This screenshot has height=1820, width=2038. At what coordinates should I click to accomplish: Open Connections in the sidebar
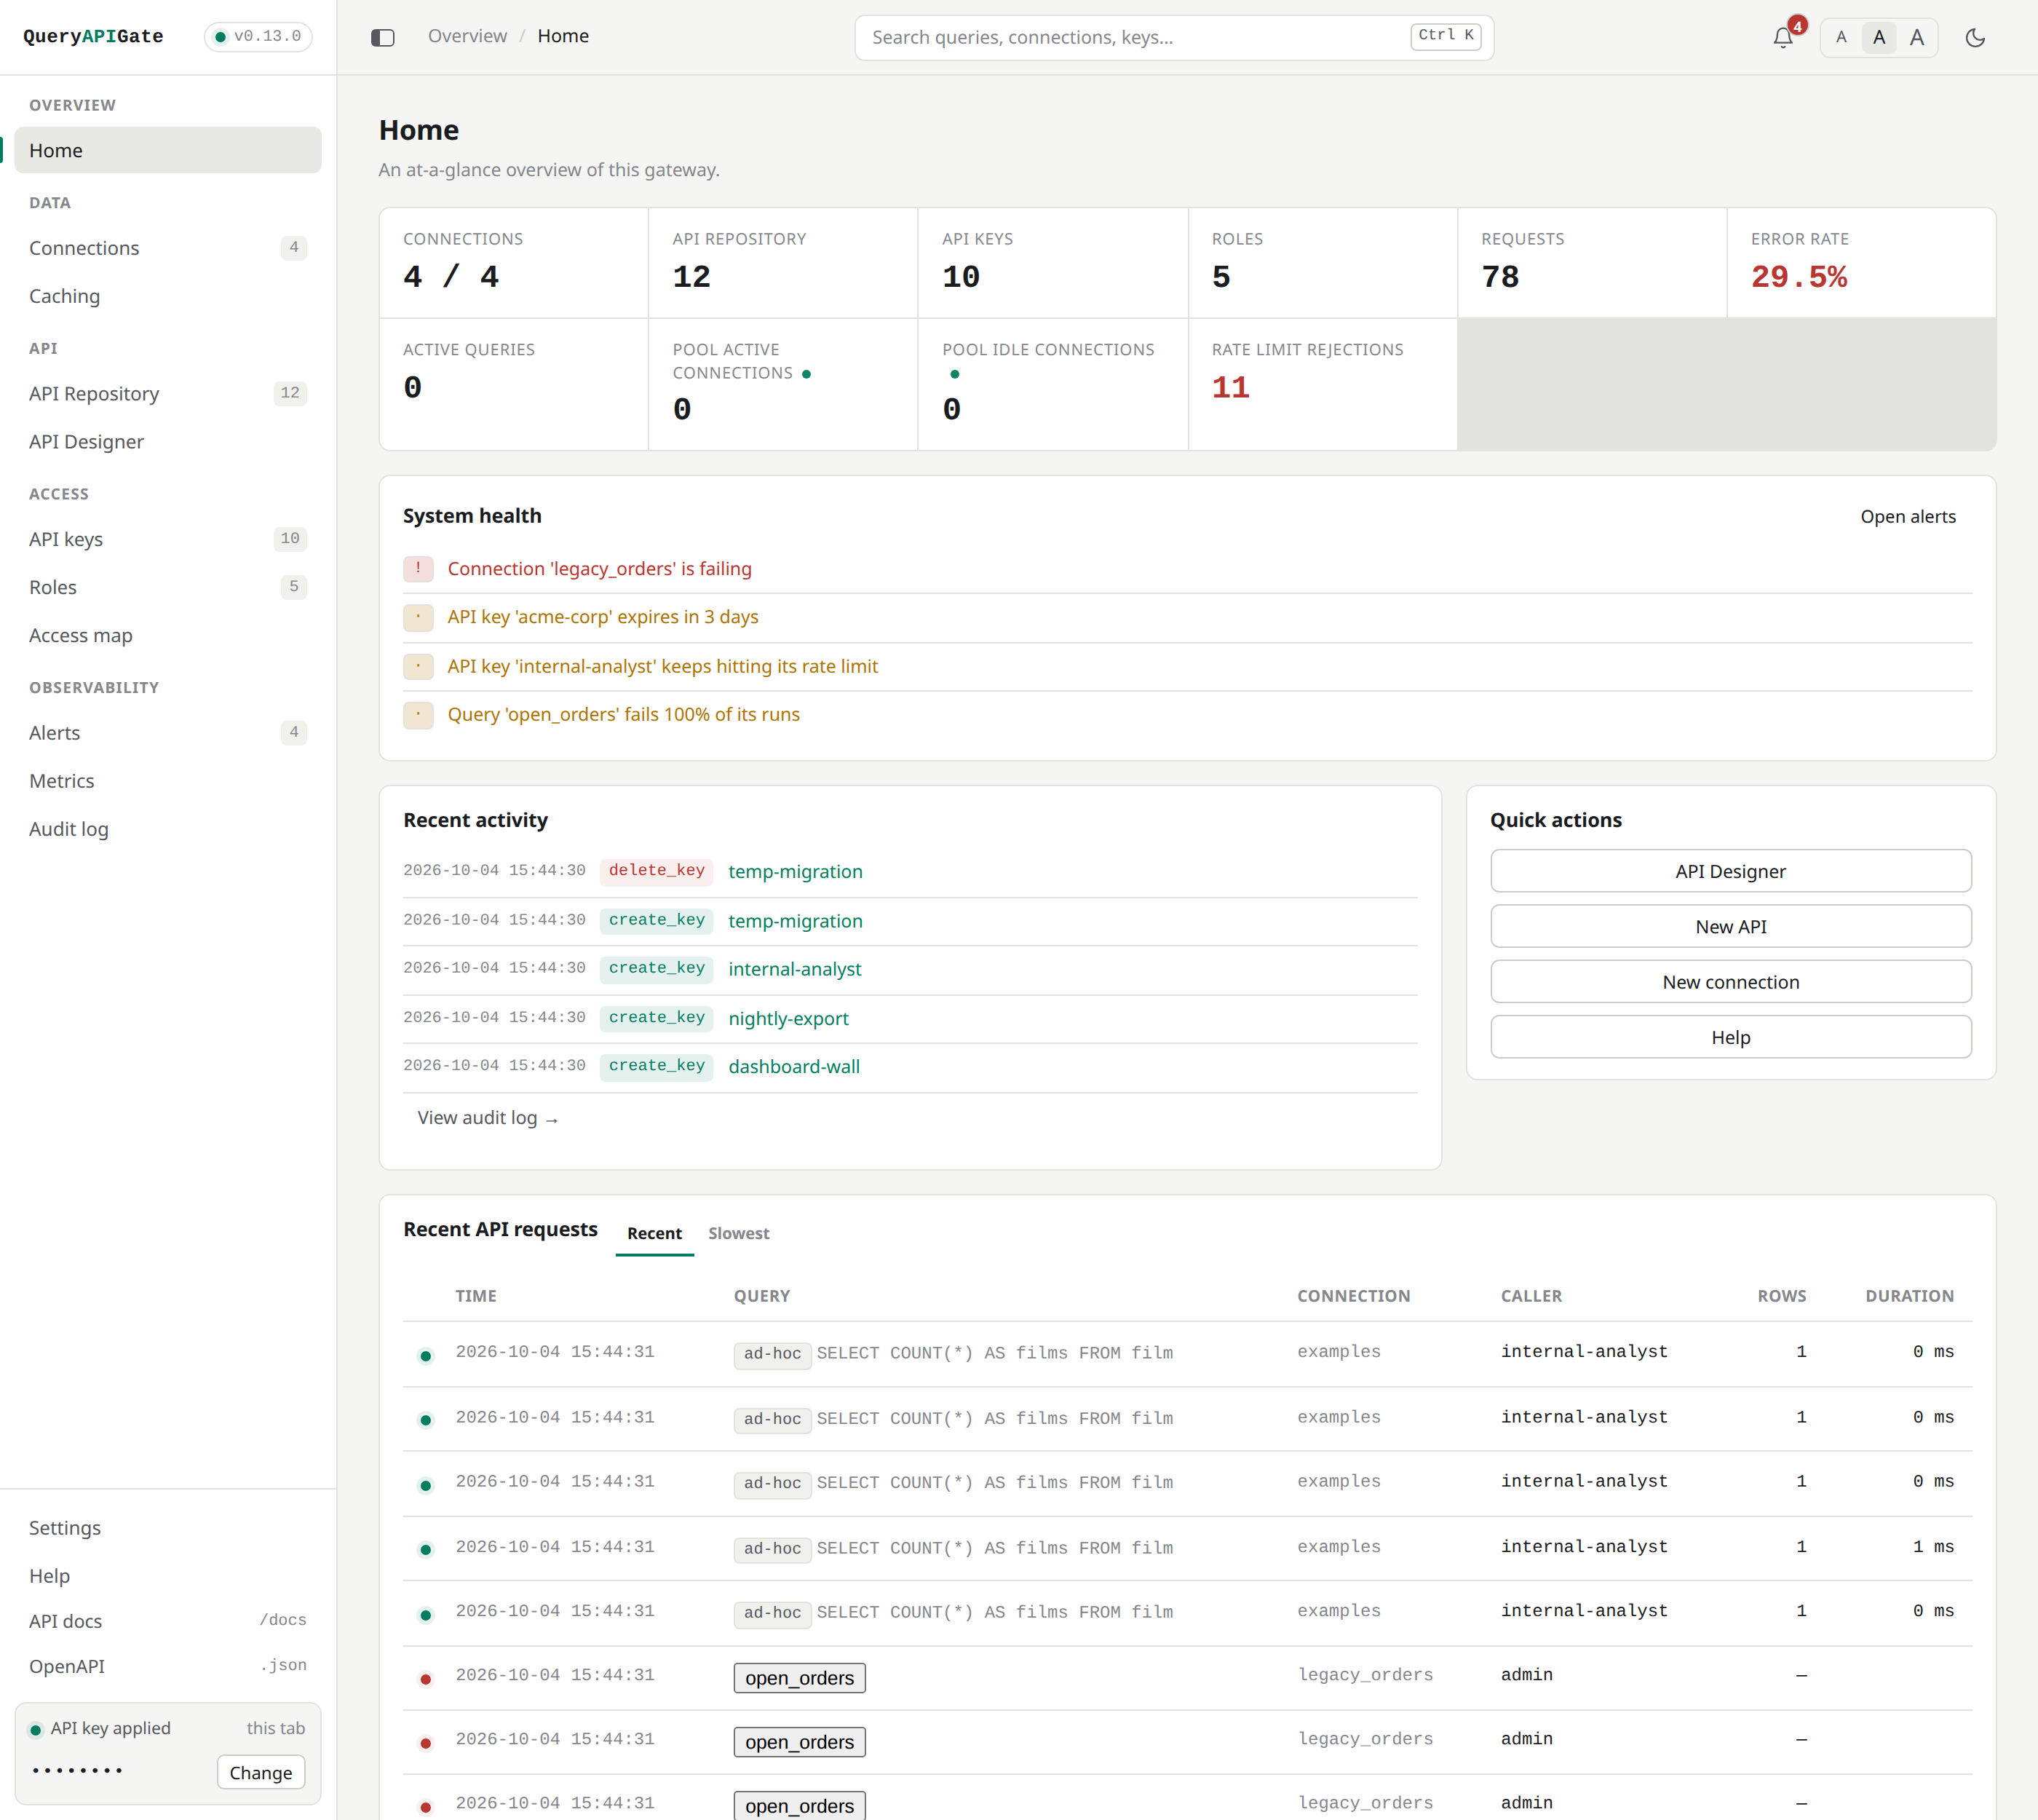pyautogui.click(x=168, y=247)
